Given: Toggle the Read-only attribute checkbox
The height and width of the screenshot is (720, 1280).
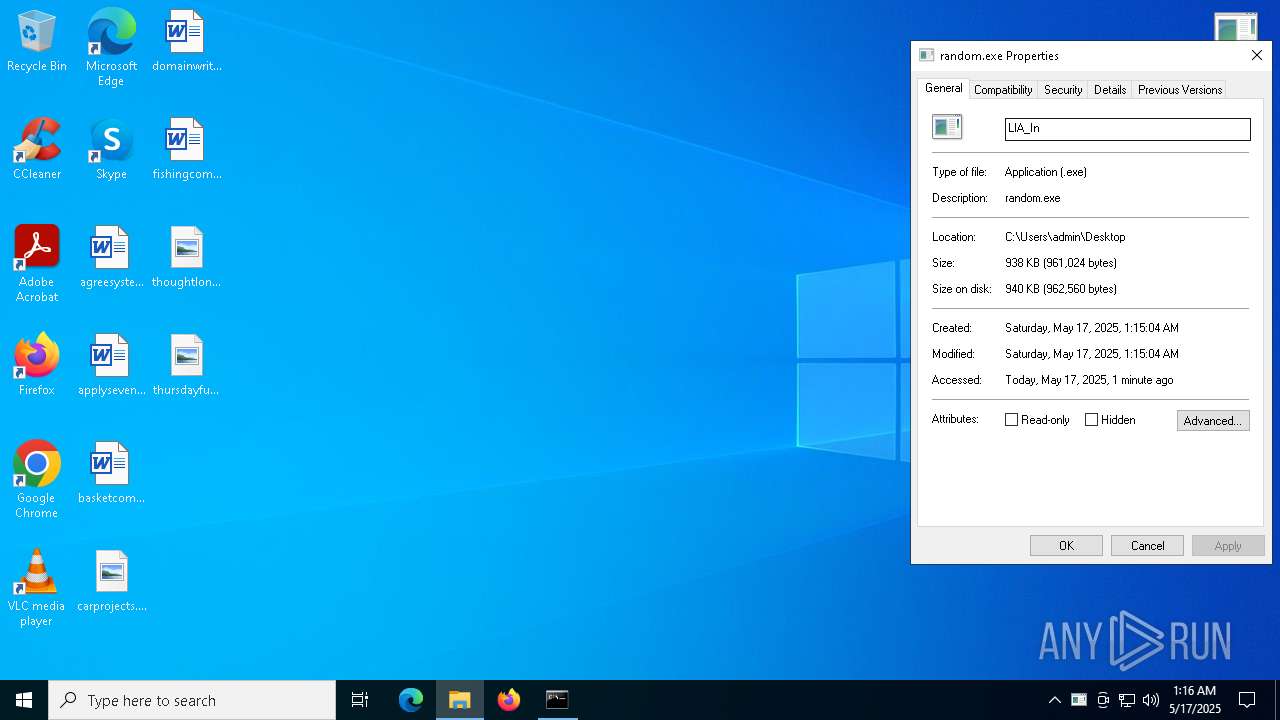Looking at the screenshot, I should pyautogui.click(x=1011, y=420).
